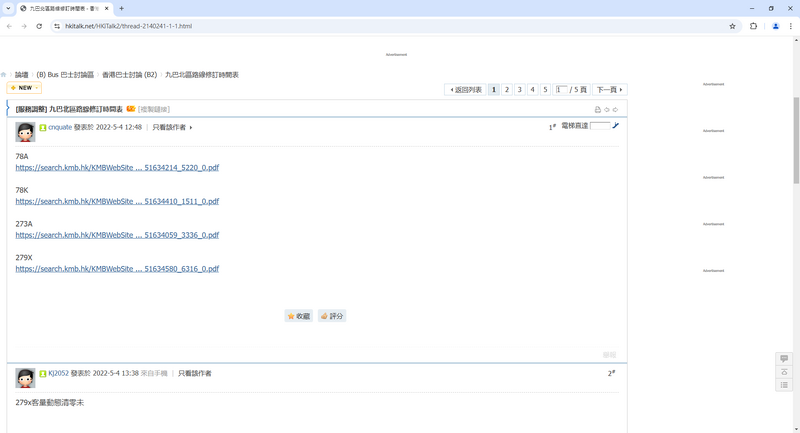
Task: Open the 78A timetable PDF link
Action: point(117,168)
